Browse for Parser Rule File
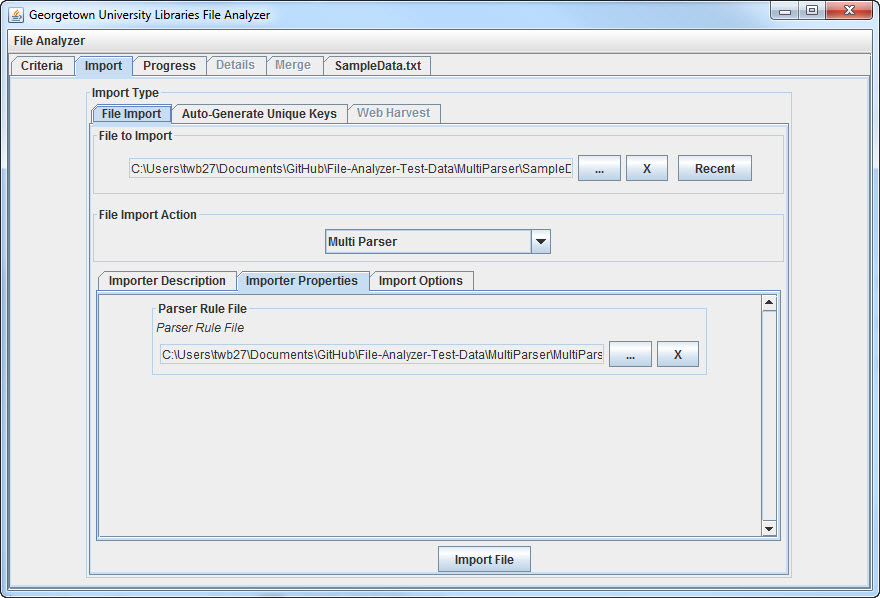 [630, 355]
